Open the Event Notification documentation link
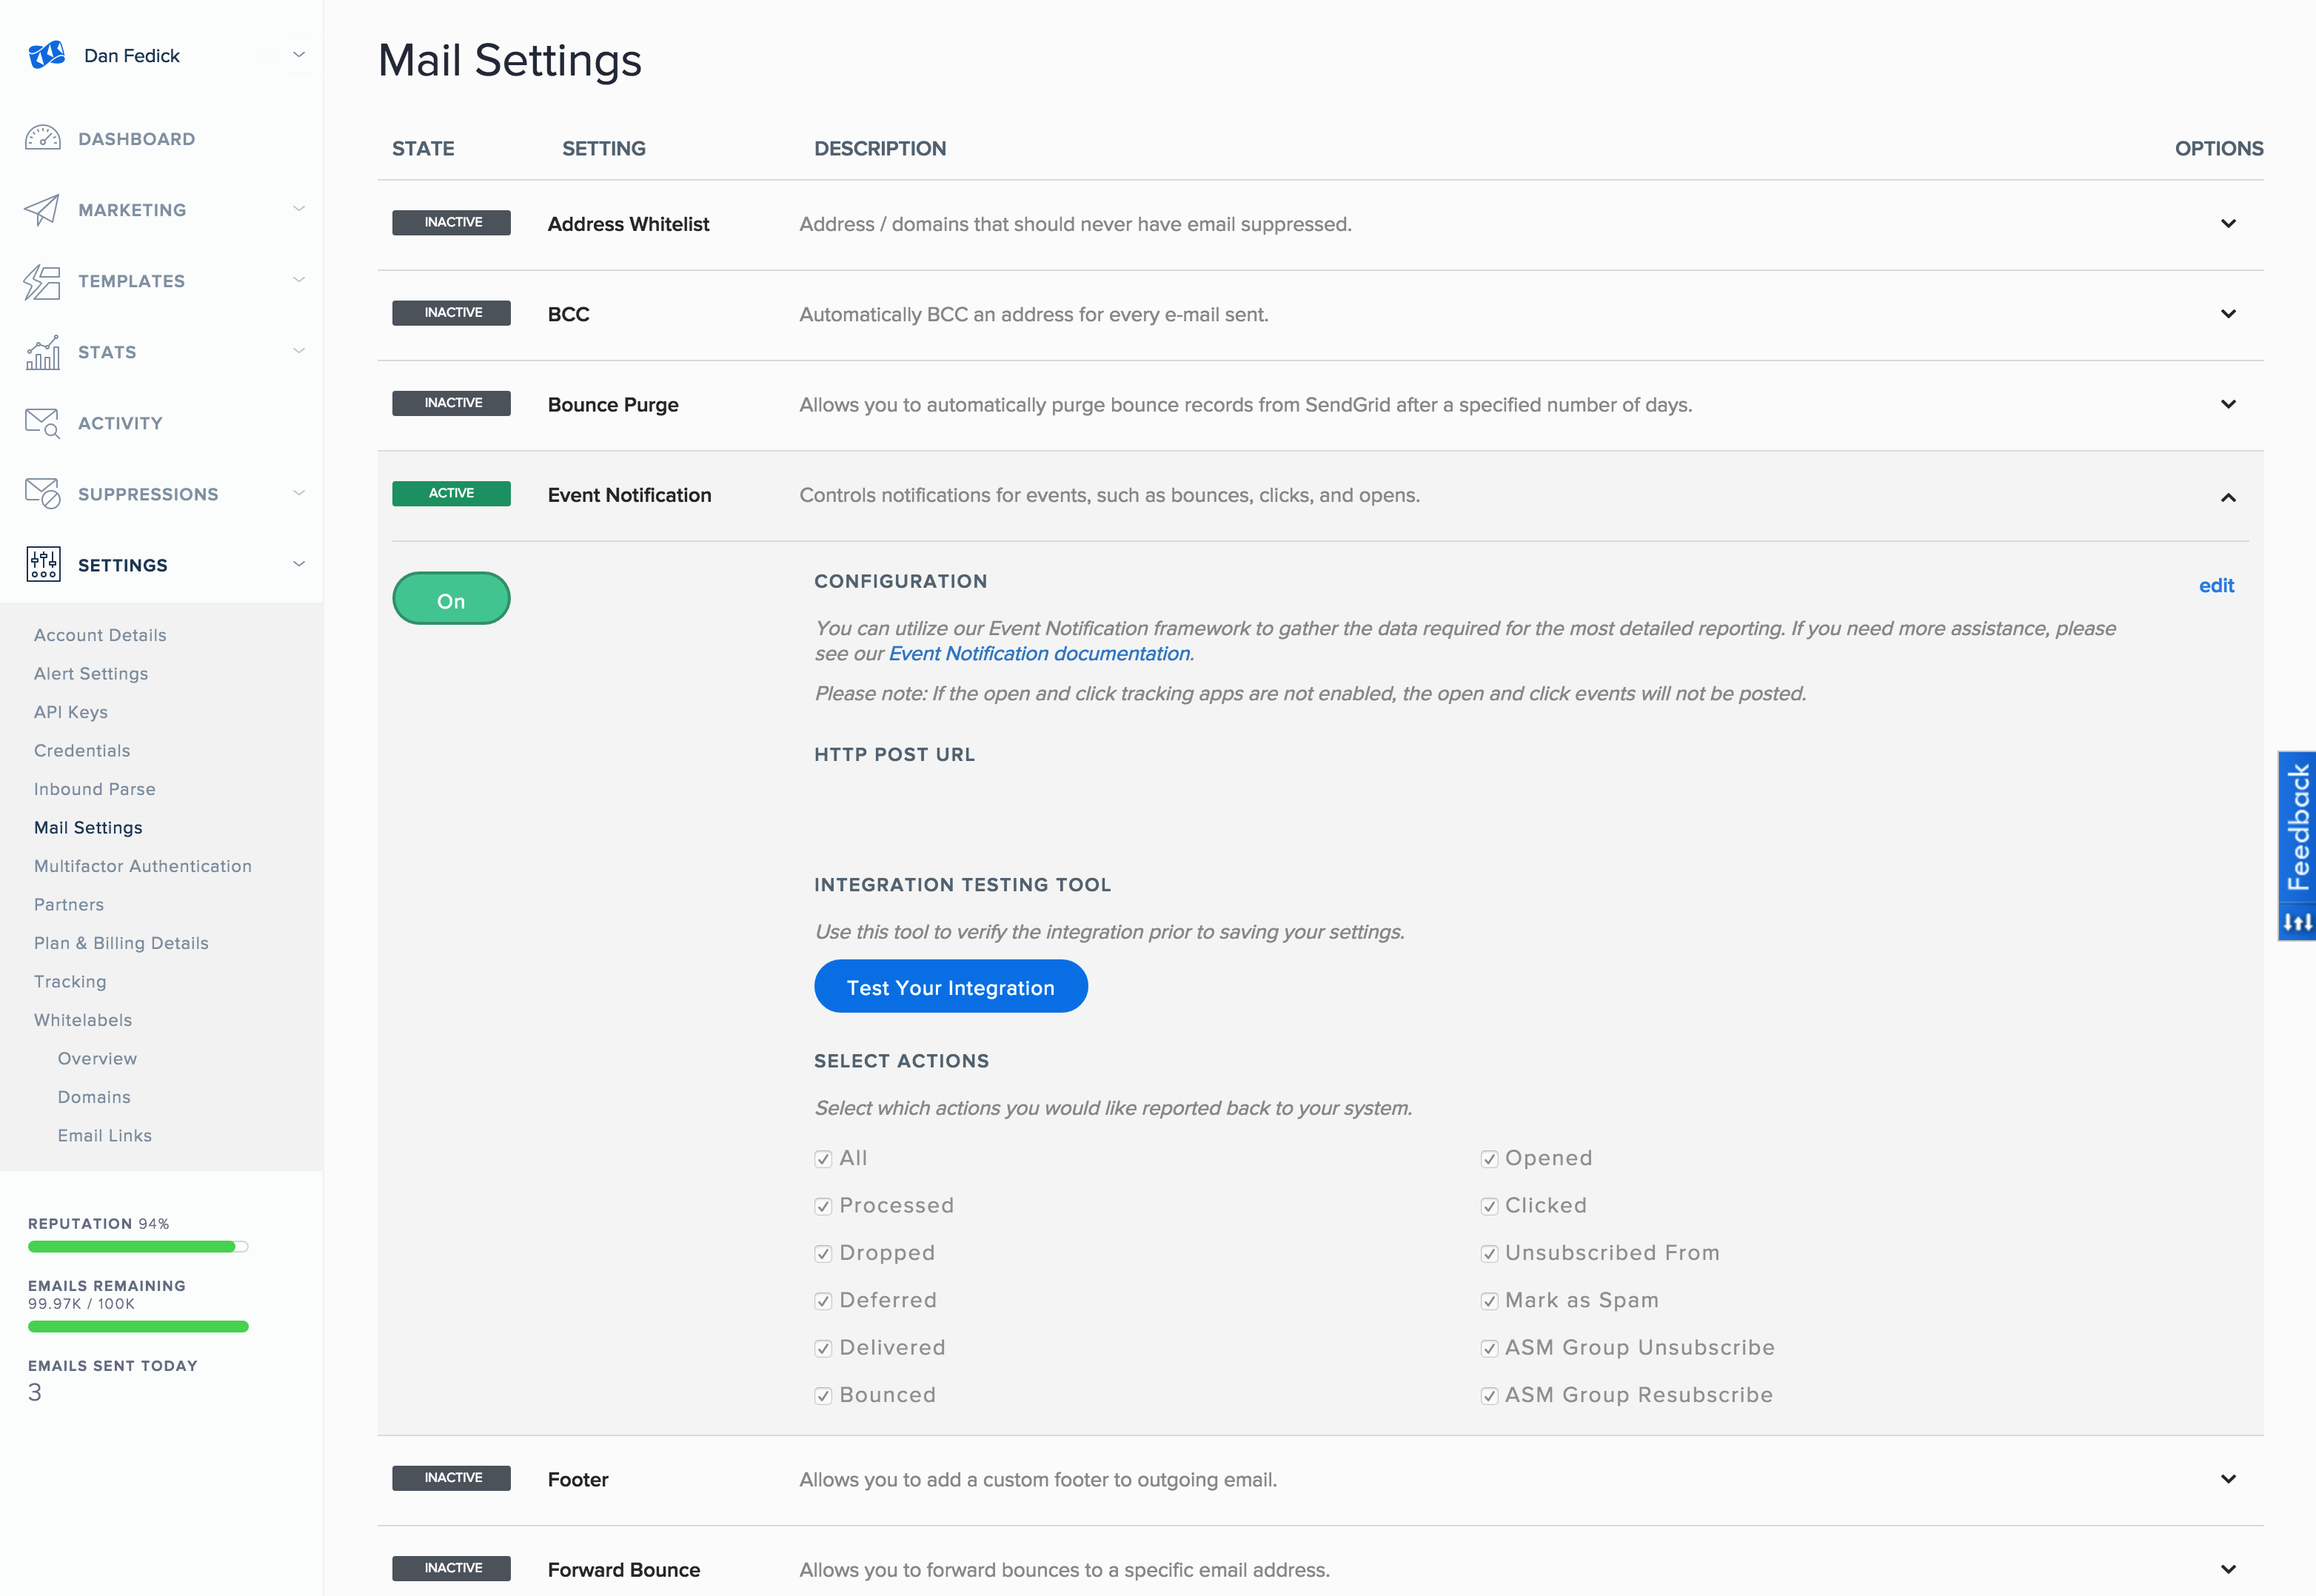The width and height of the screenshot is (2316, 1596). coord(1039,654)
